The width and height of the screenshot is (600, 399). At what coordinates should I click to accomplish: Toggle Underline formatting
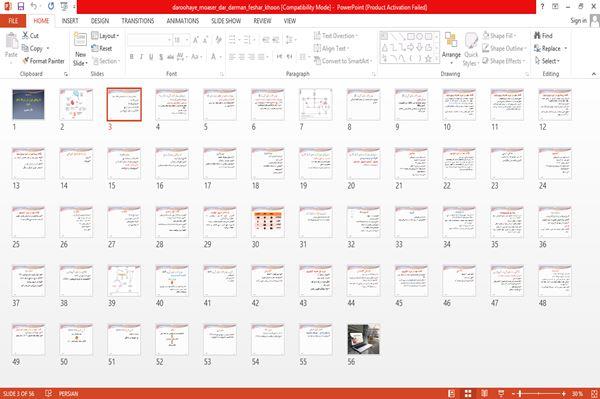[151, 57]
